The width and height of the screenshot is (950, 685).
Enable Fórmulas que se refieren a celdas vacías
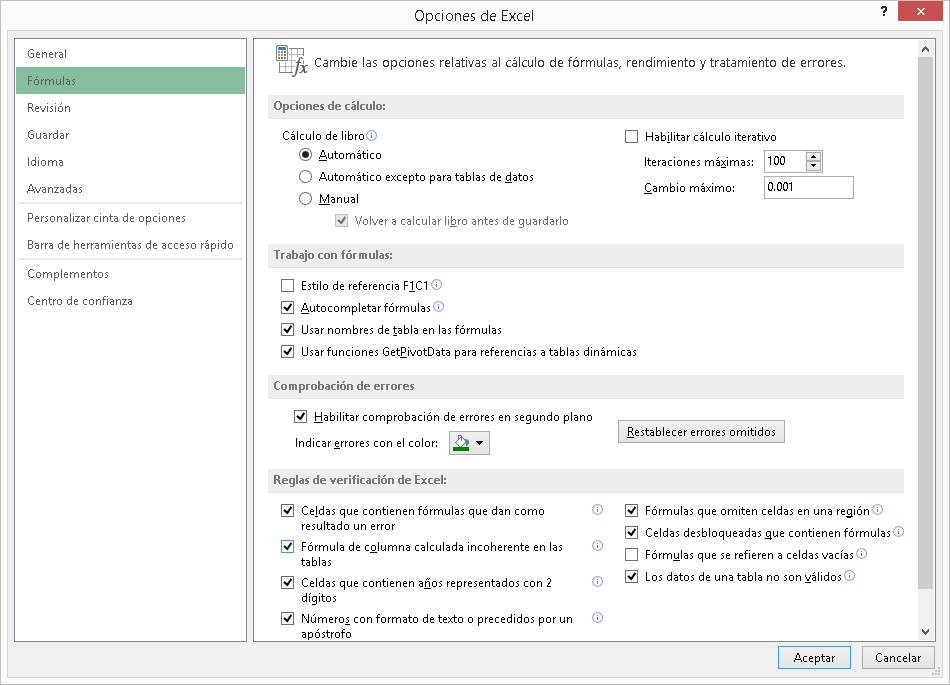pyautogui.click(x=631, y=554)
